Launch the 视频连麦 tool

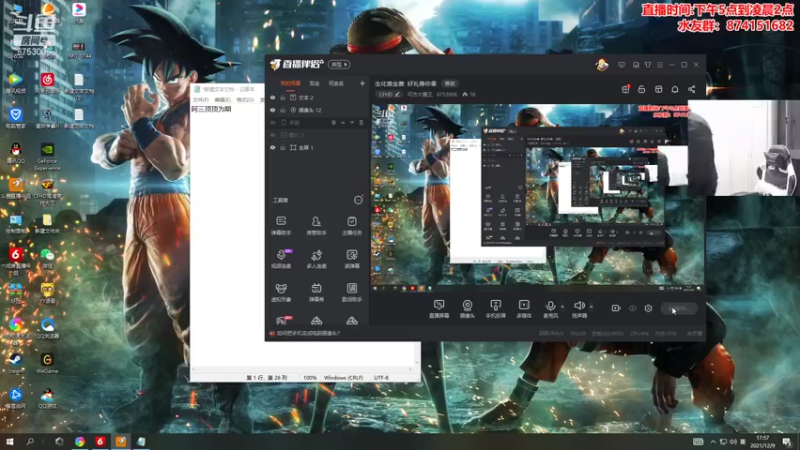[281, 259]
